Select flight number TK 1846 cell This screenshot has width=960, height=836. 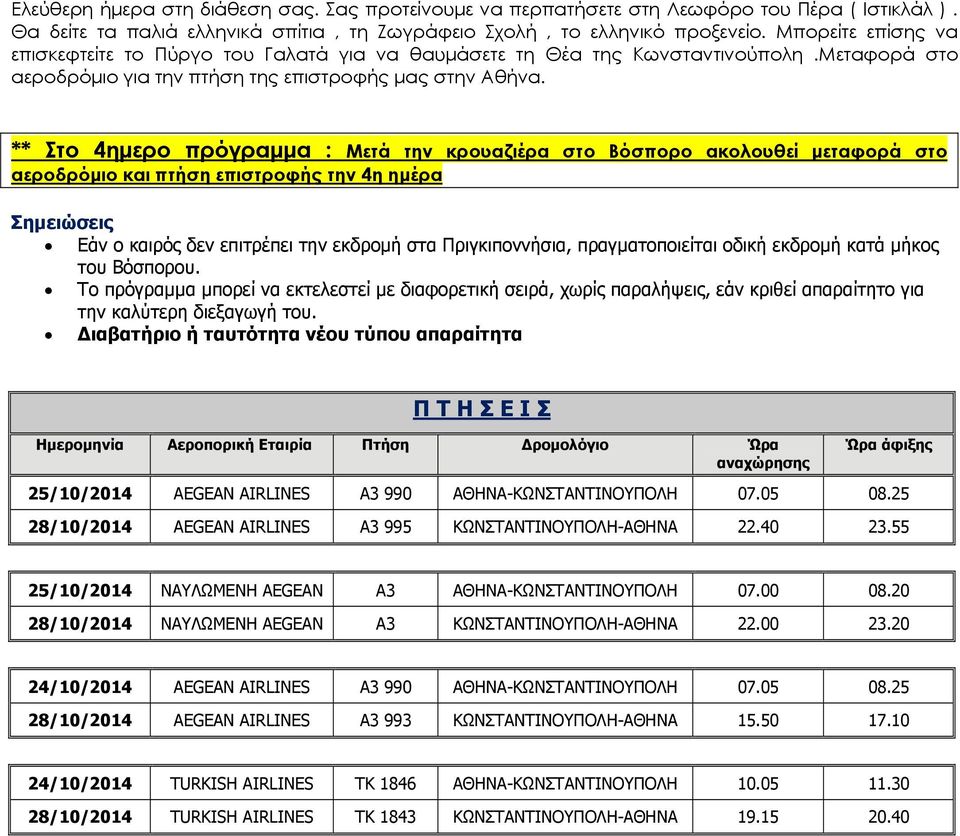(385, 783)
